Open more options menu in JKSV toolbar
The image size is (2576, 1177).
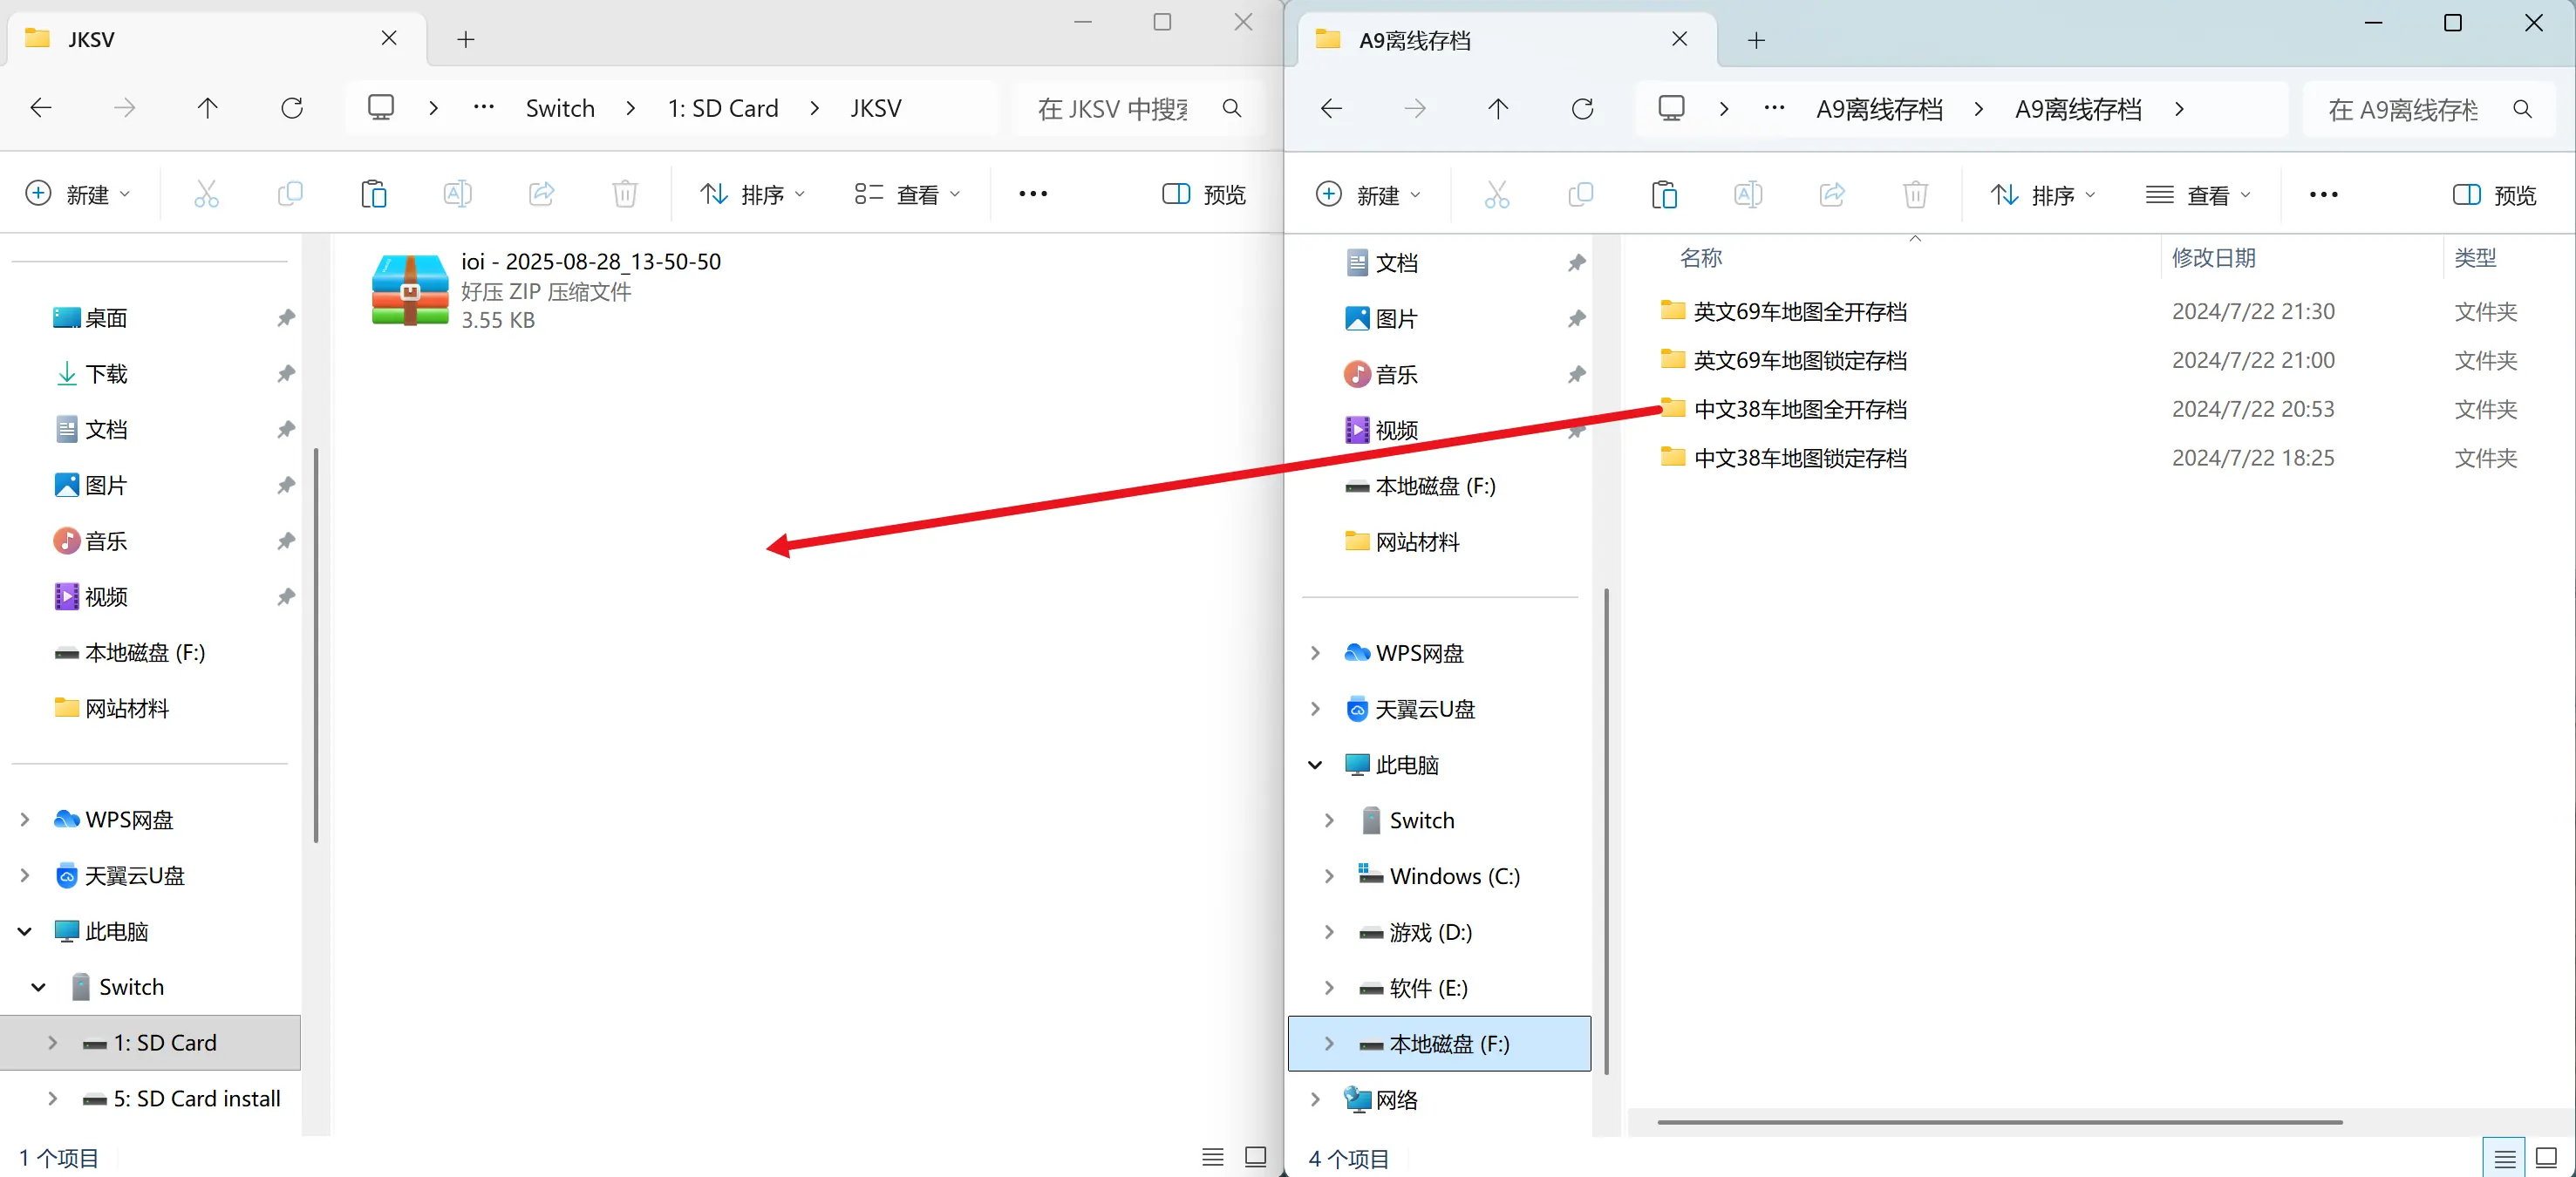[x=1033, y=194]
